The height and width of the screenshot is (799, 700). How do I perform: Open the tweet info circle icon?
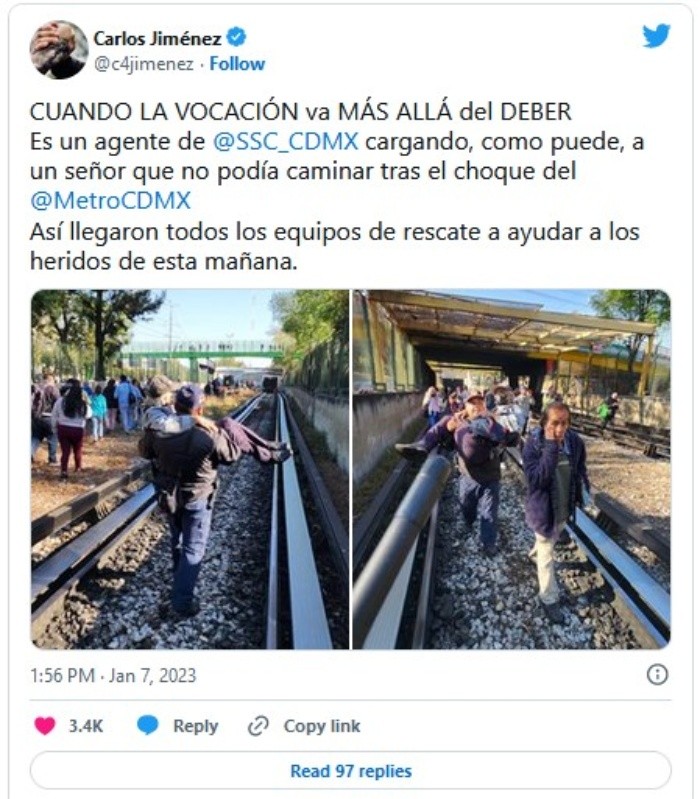pos(657,675)
